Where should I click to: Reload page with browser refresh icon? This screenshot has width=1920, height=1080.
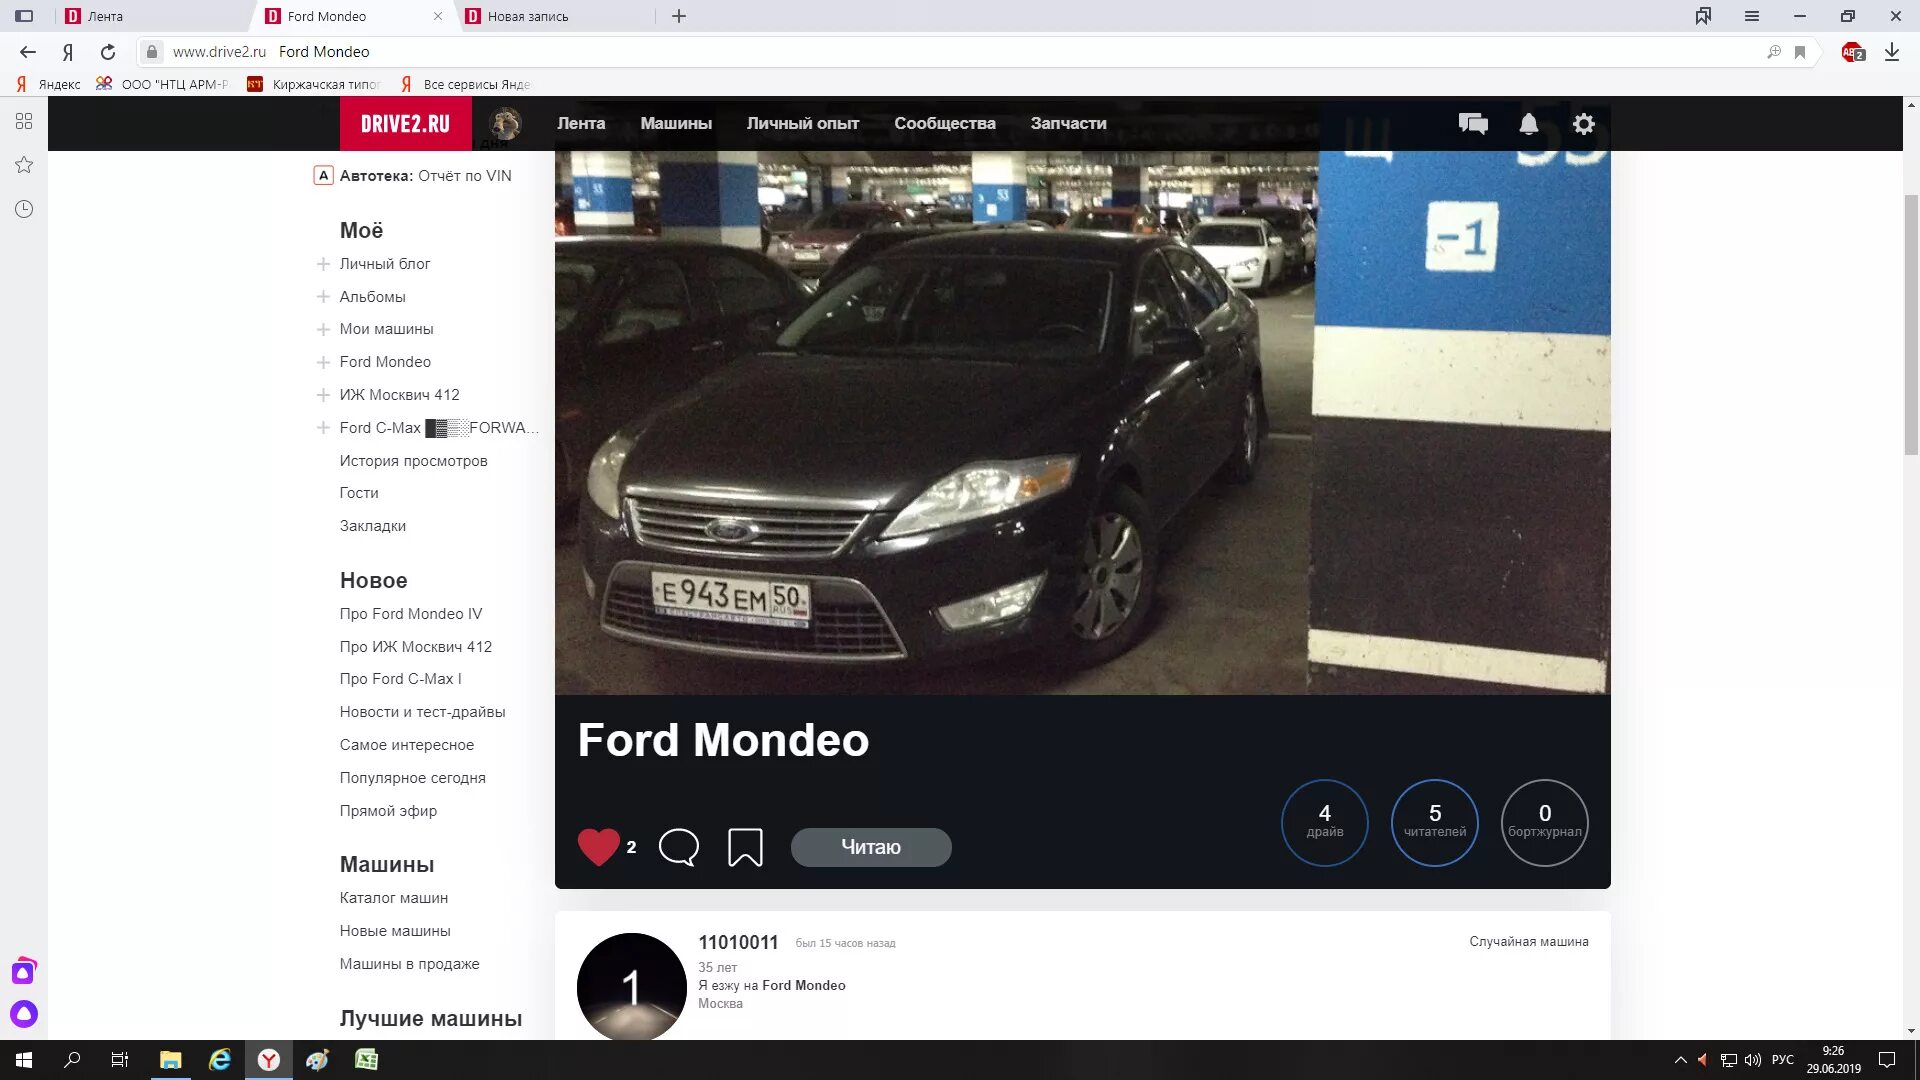tap(108, 52)
